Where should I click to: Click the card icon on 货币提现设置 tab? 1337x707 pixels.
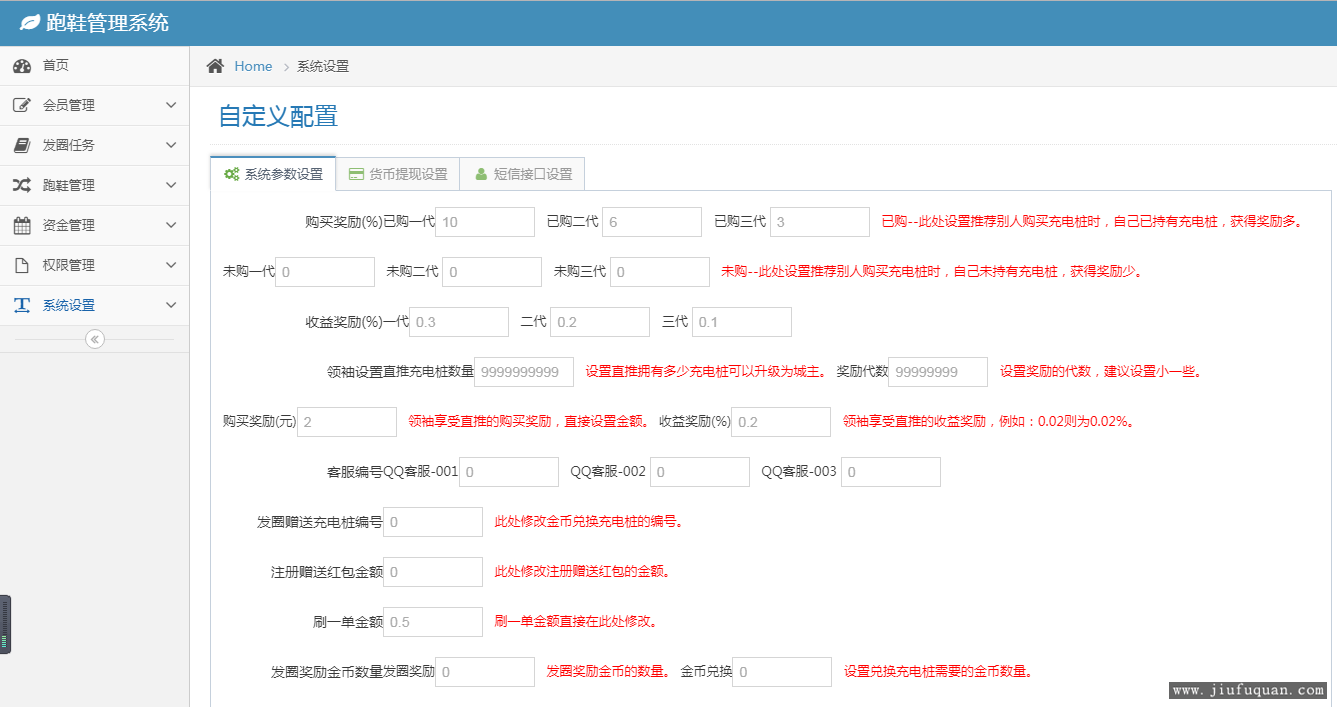tap(356, 174)
